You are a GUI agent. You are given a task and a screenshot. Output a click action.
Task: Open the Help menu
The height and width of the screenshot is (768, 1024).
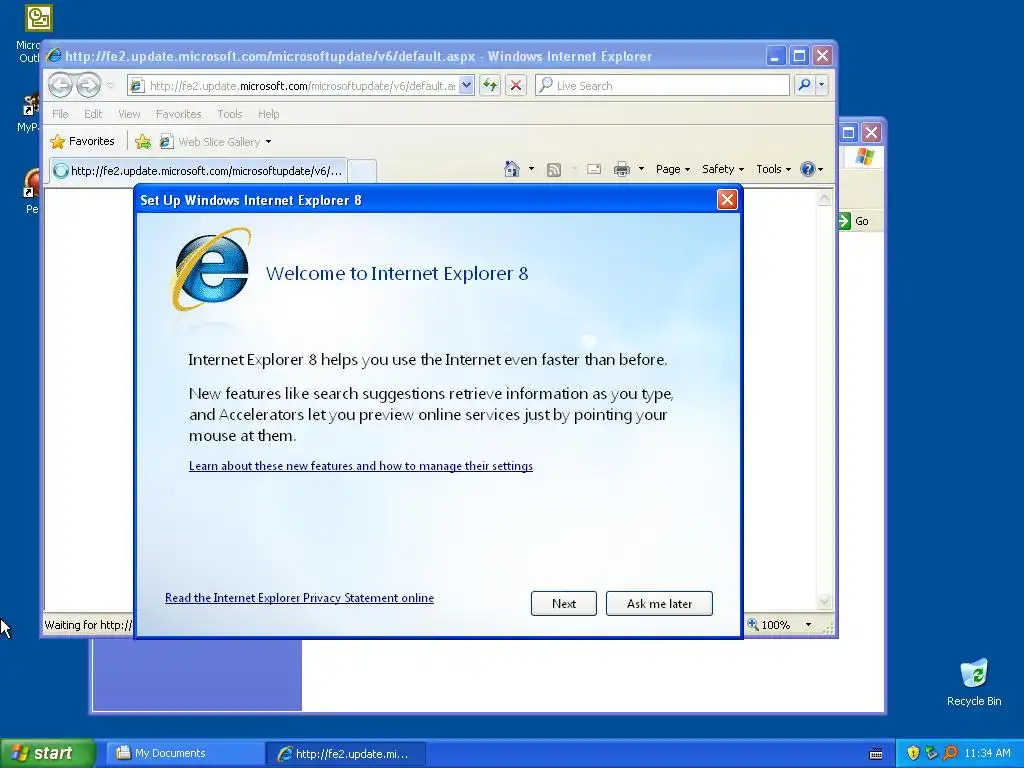(268, 114)
